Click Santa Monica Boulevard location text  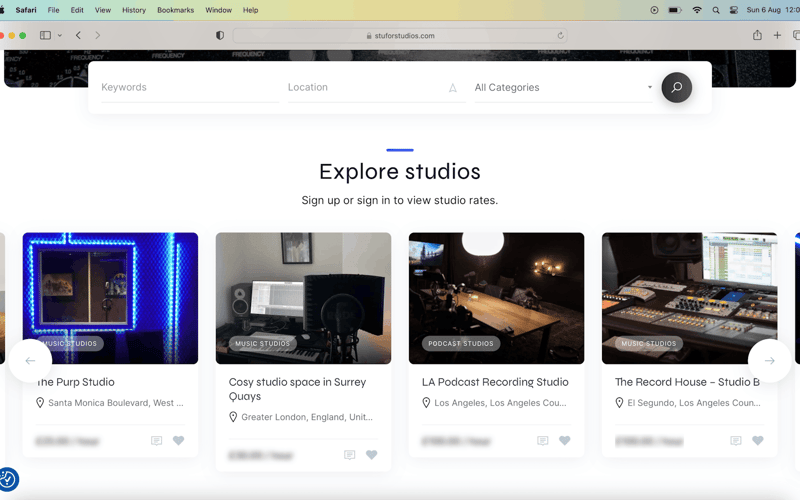point(116,403)
